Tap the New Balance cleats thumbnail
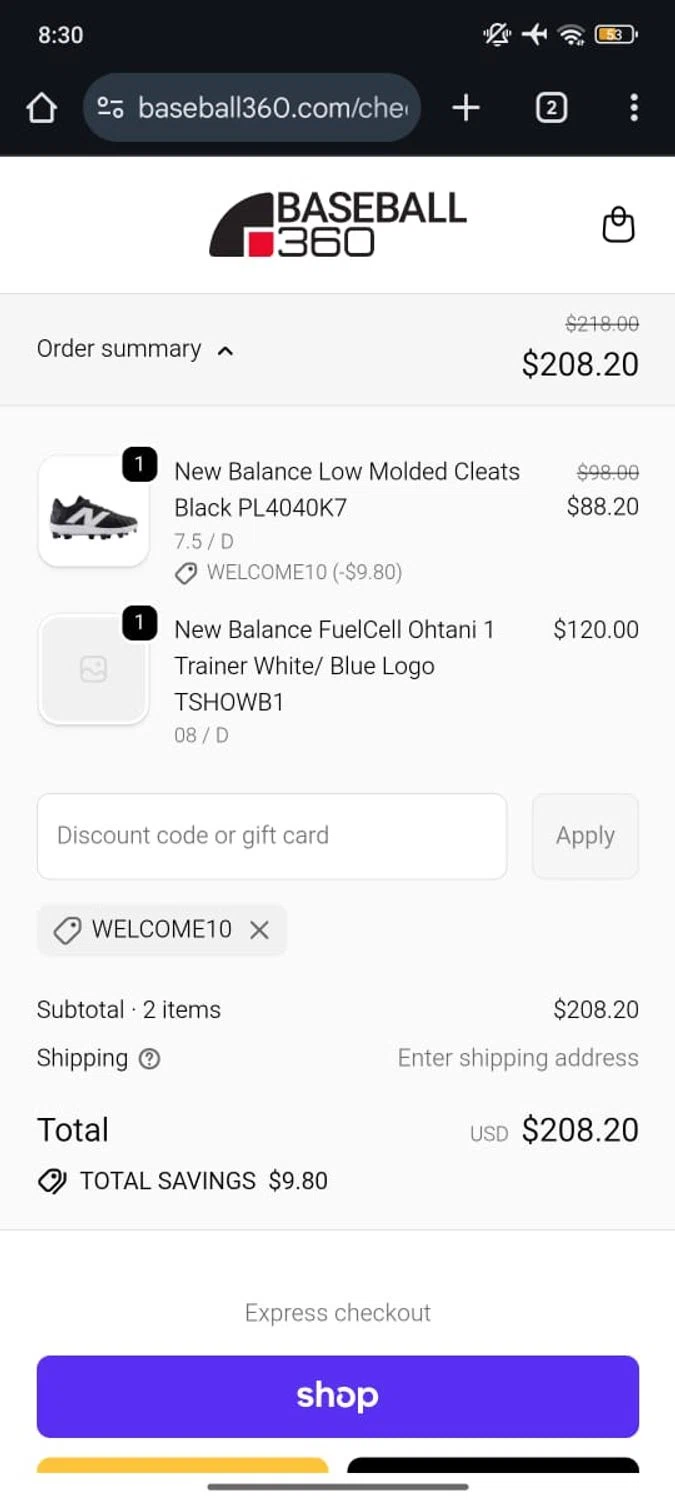Image resolution: width=675 pixels, height=1500 pixels. 93,511
